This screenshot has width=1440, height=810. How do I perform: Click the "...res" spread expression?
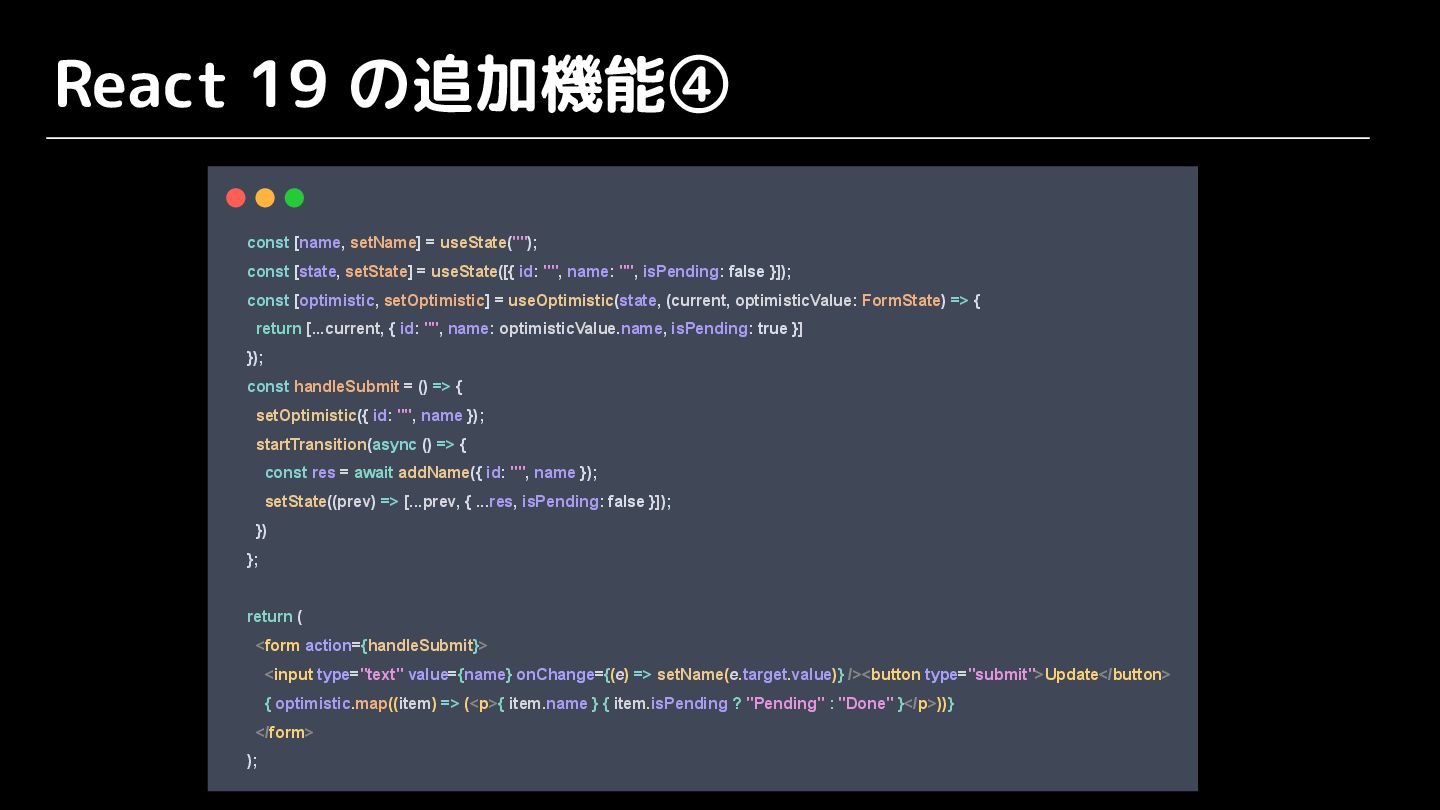(494, 502)
